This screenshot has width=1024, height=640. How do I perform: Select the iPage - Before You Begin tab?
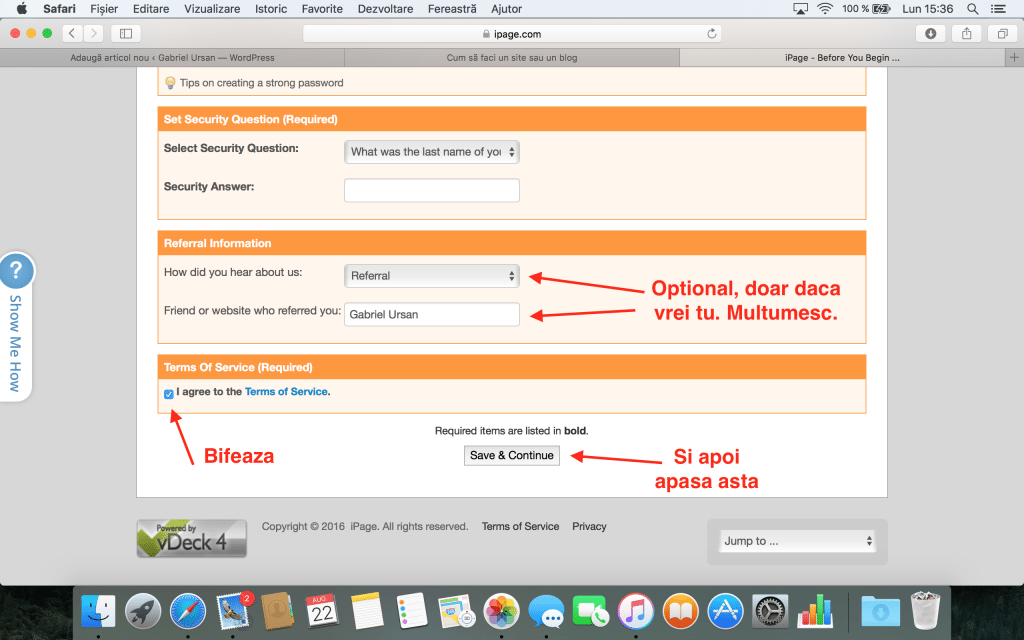842,57
